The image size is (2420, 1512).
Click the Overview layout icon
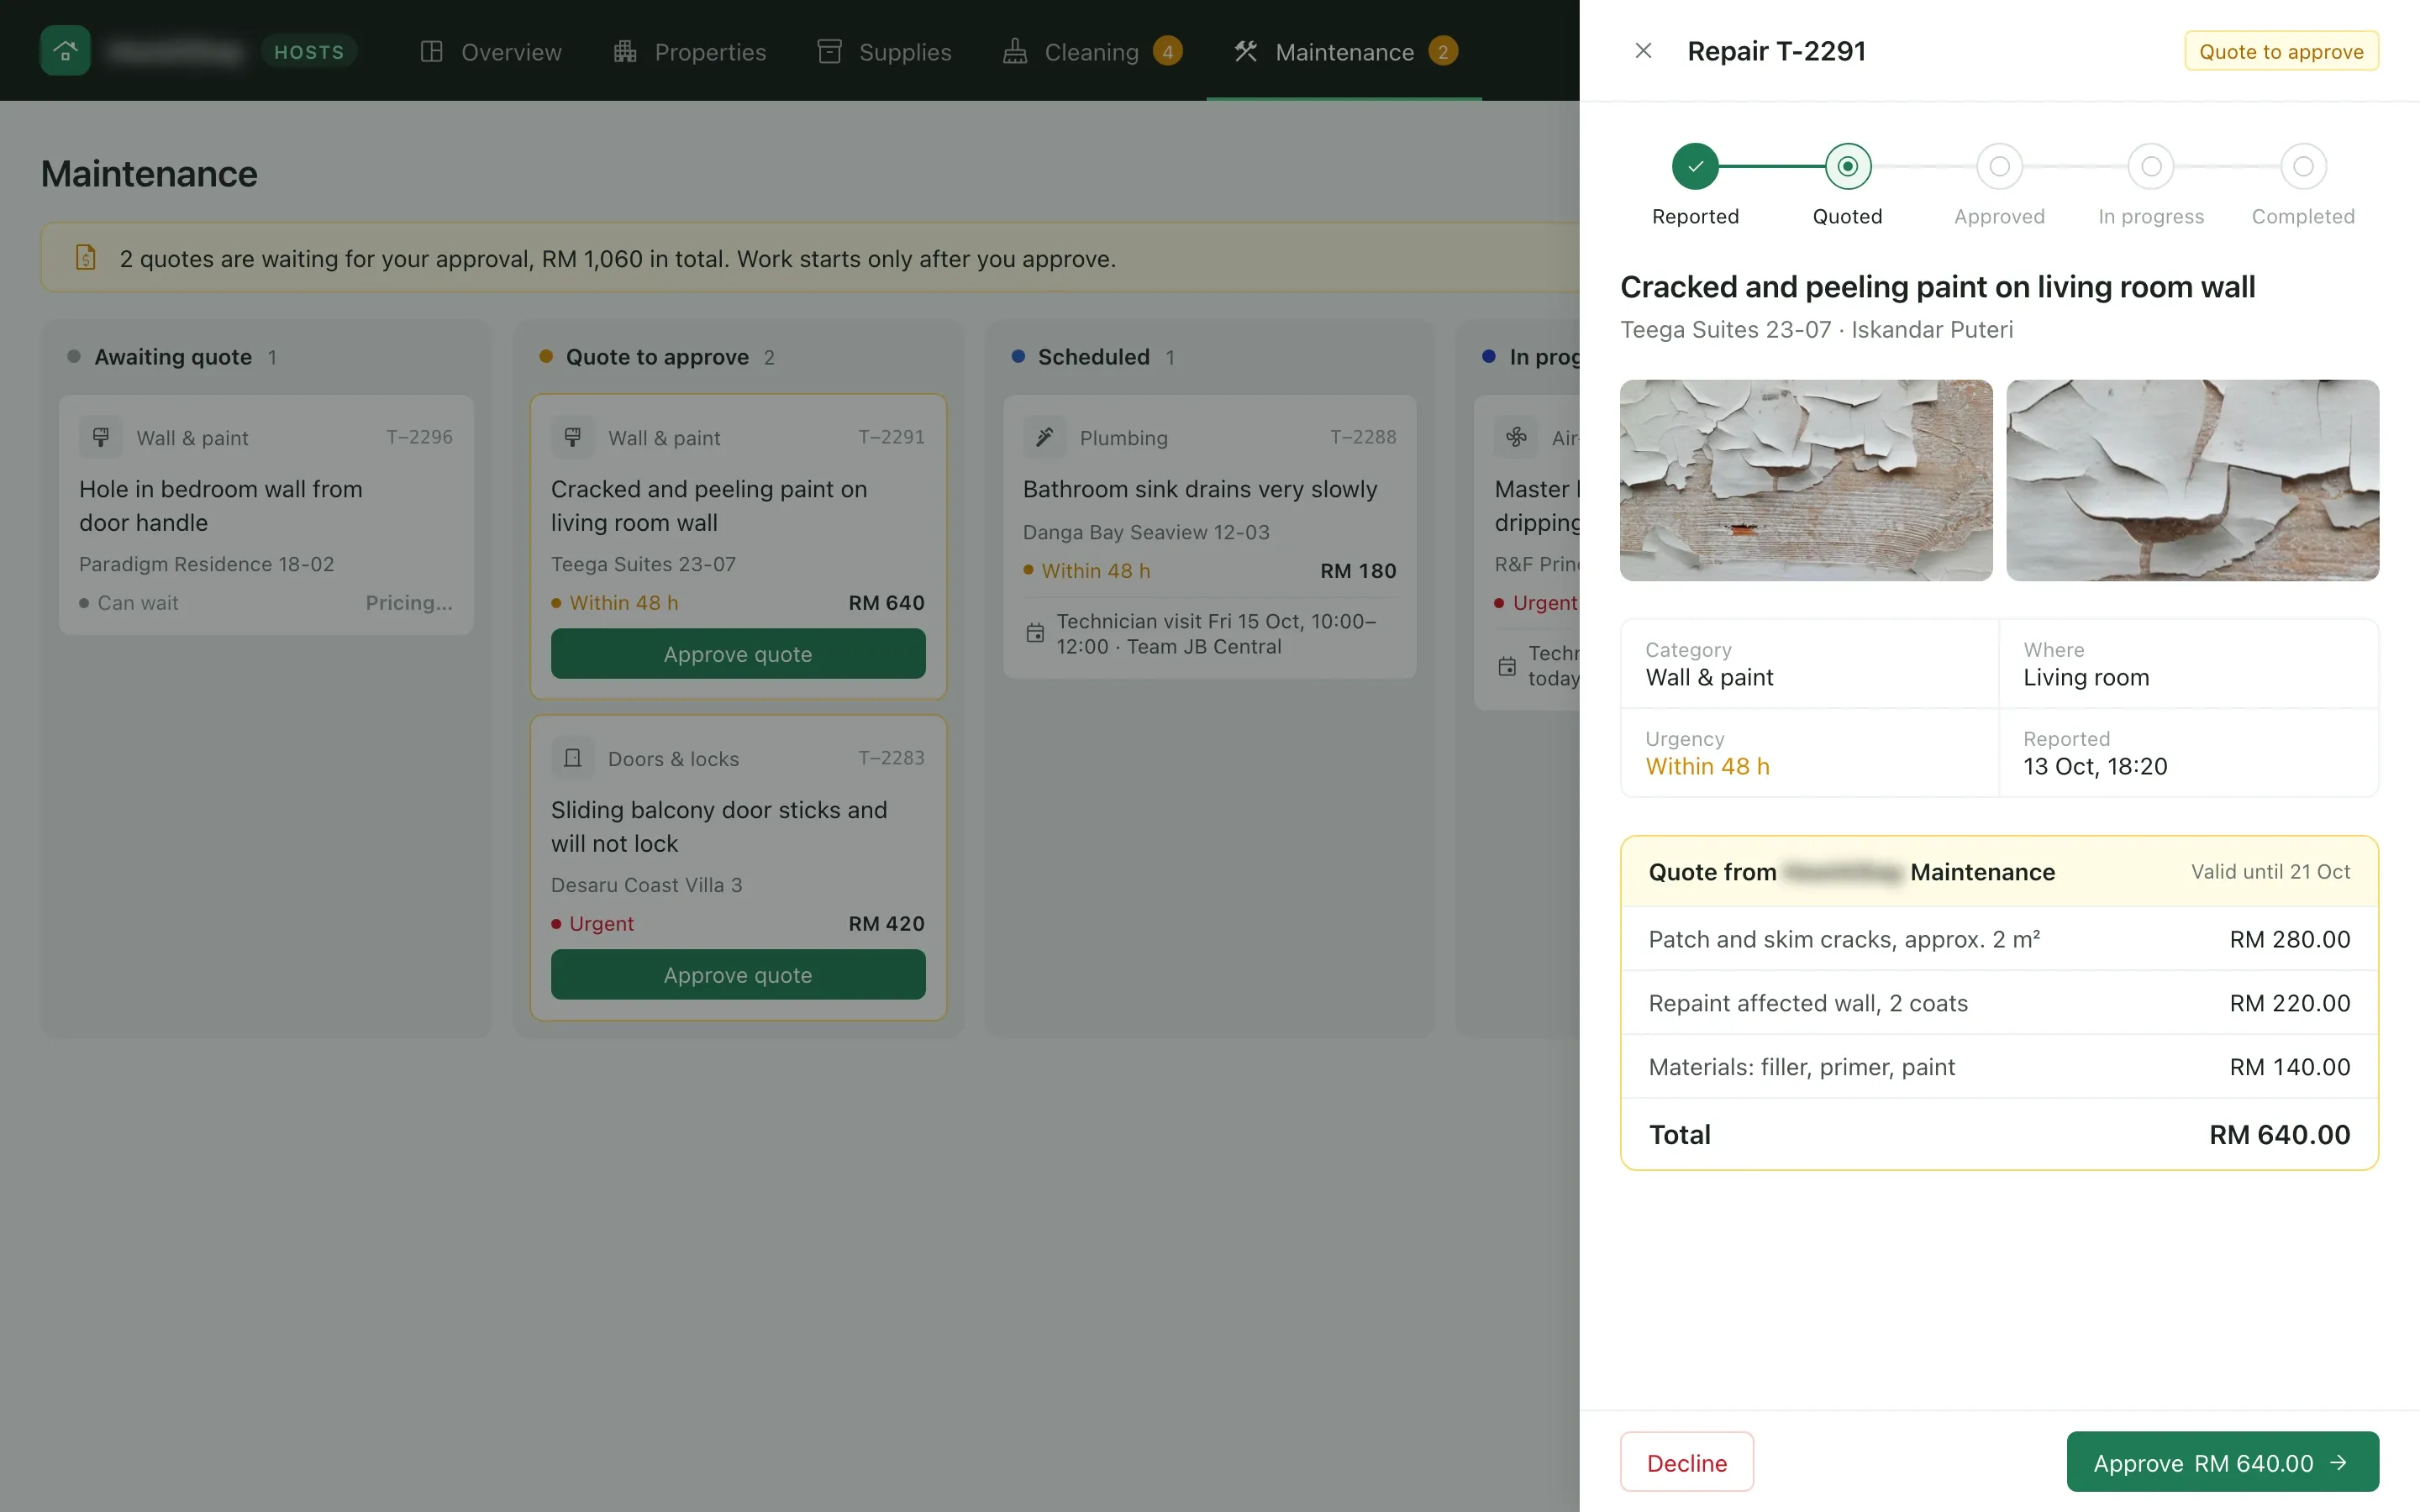(431, 51)
